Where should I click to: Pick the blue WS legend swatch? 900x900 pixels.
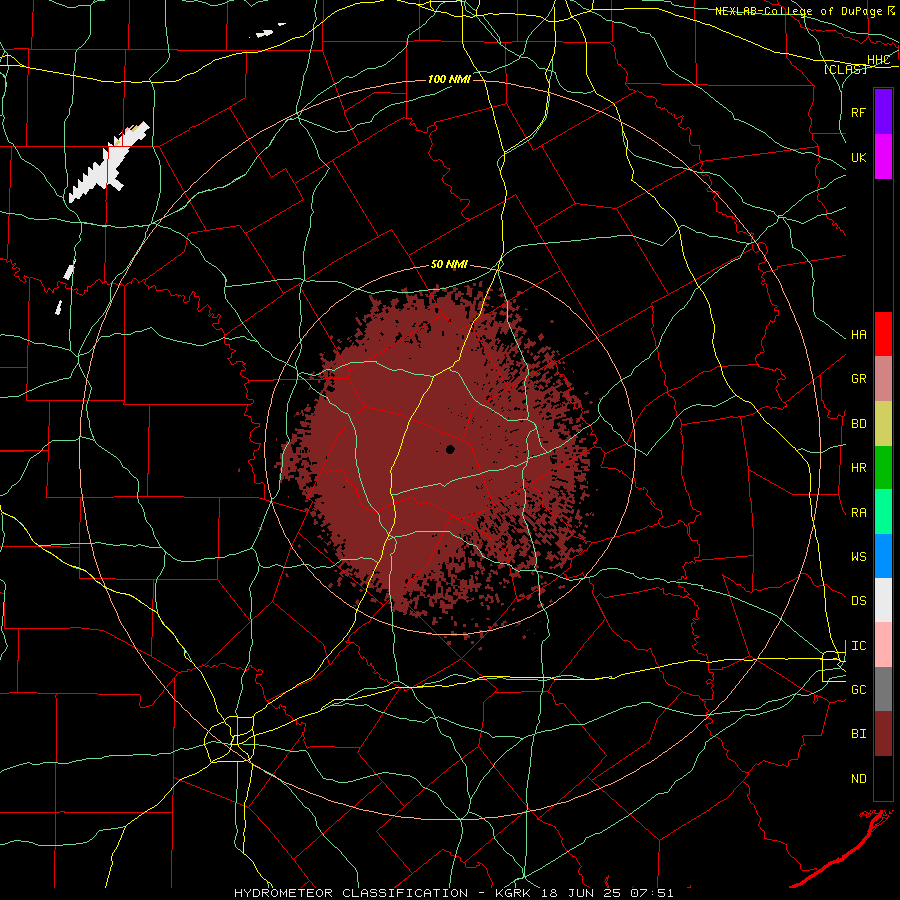click(x=883, y=556)
